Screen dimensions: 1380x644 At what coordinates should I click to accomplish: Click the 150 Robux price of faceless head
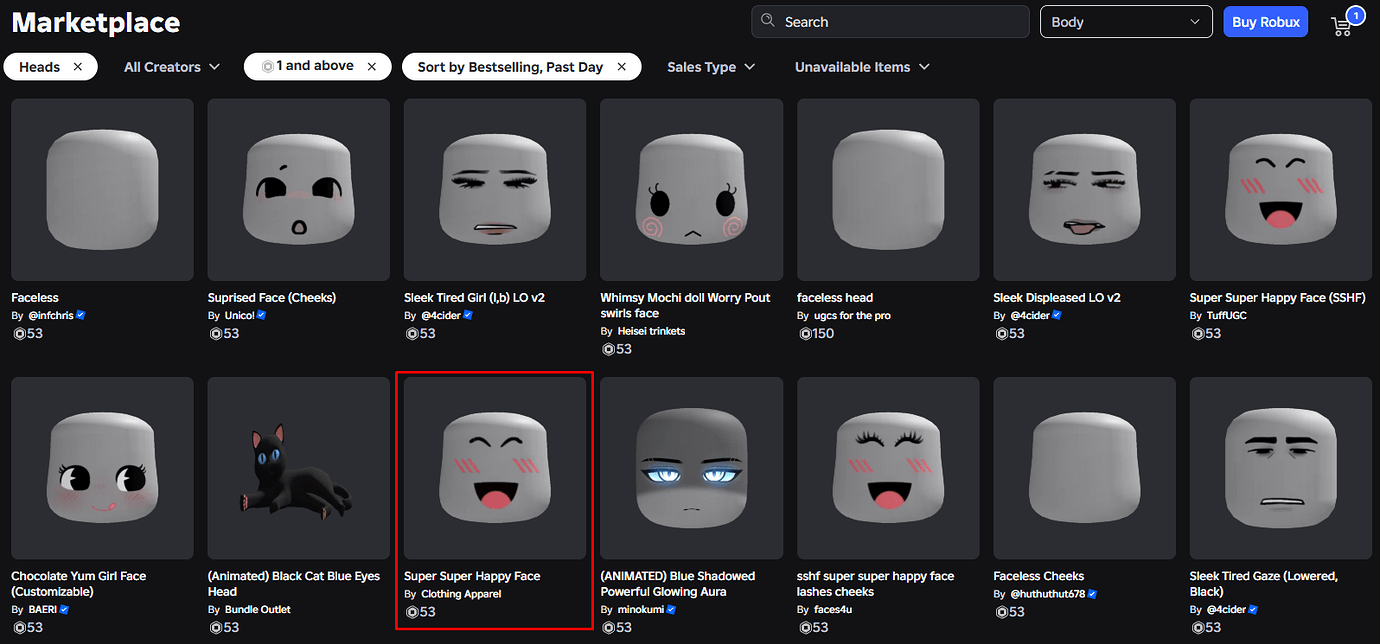pos(816,333)
